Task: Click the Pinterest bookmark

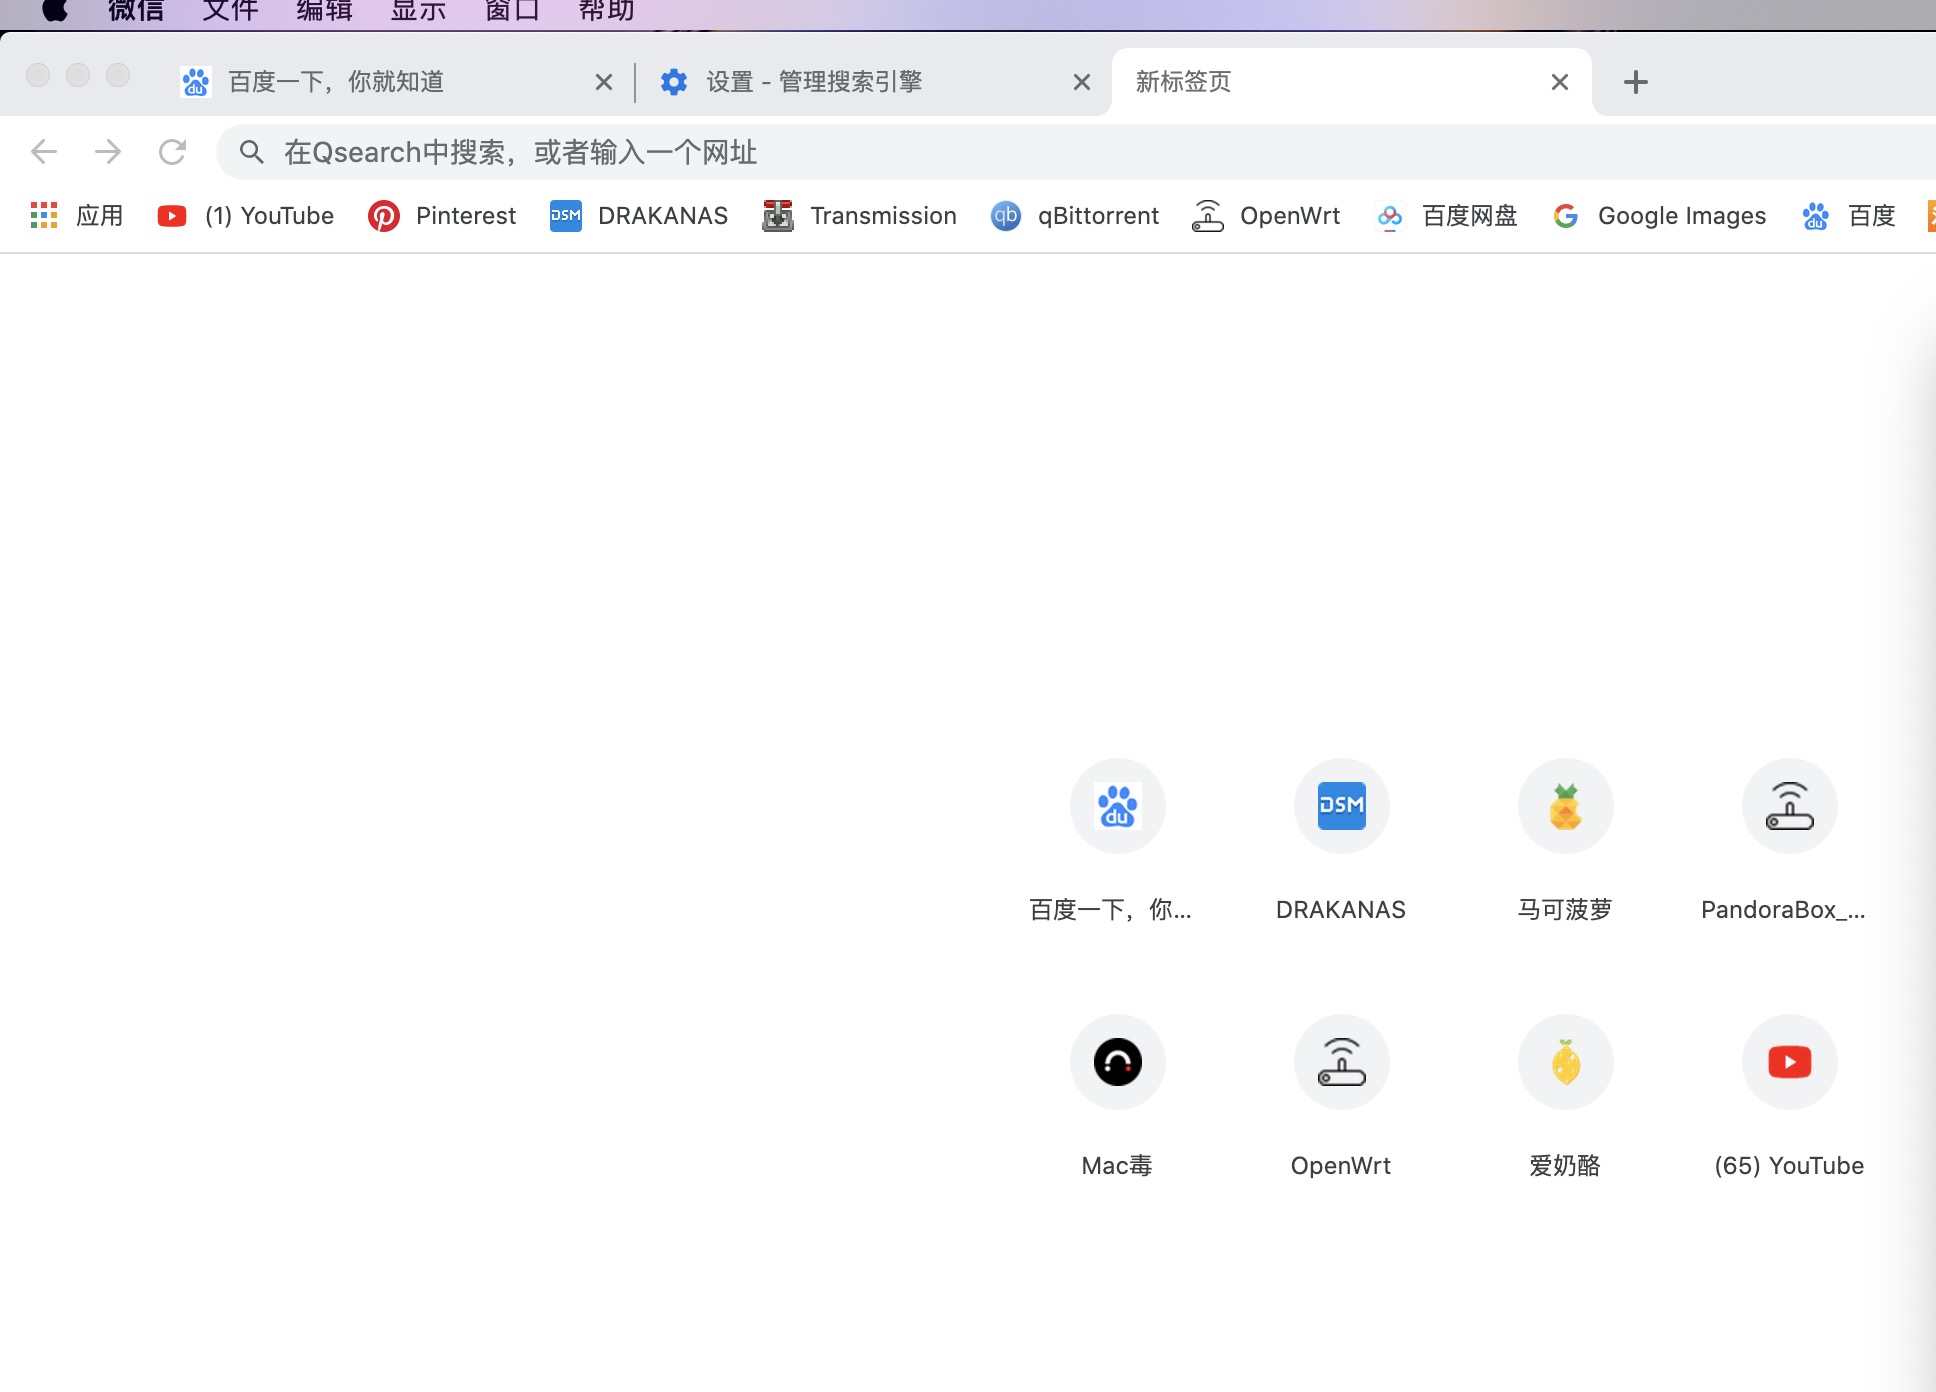Action: (x=442, y=216)
